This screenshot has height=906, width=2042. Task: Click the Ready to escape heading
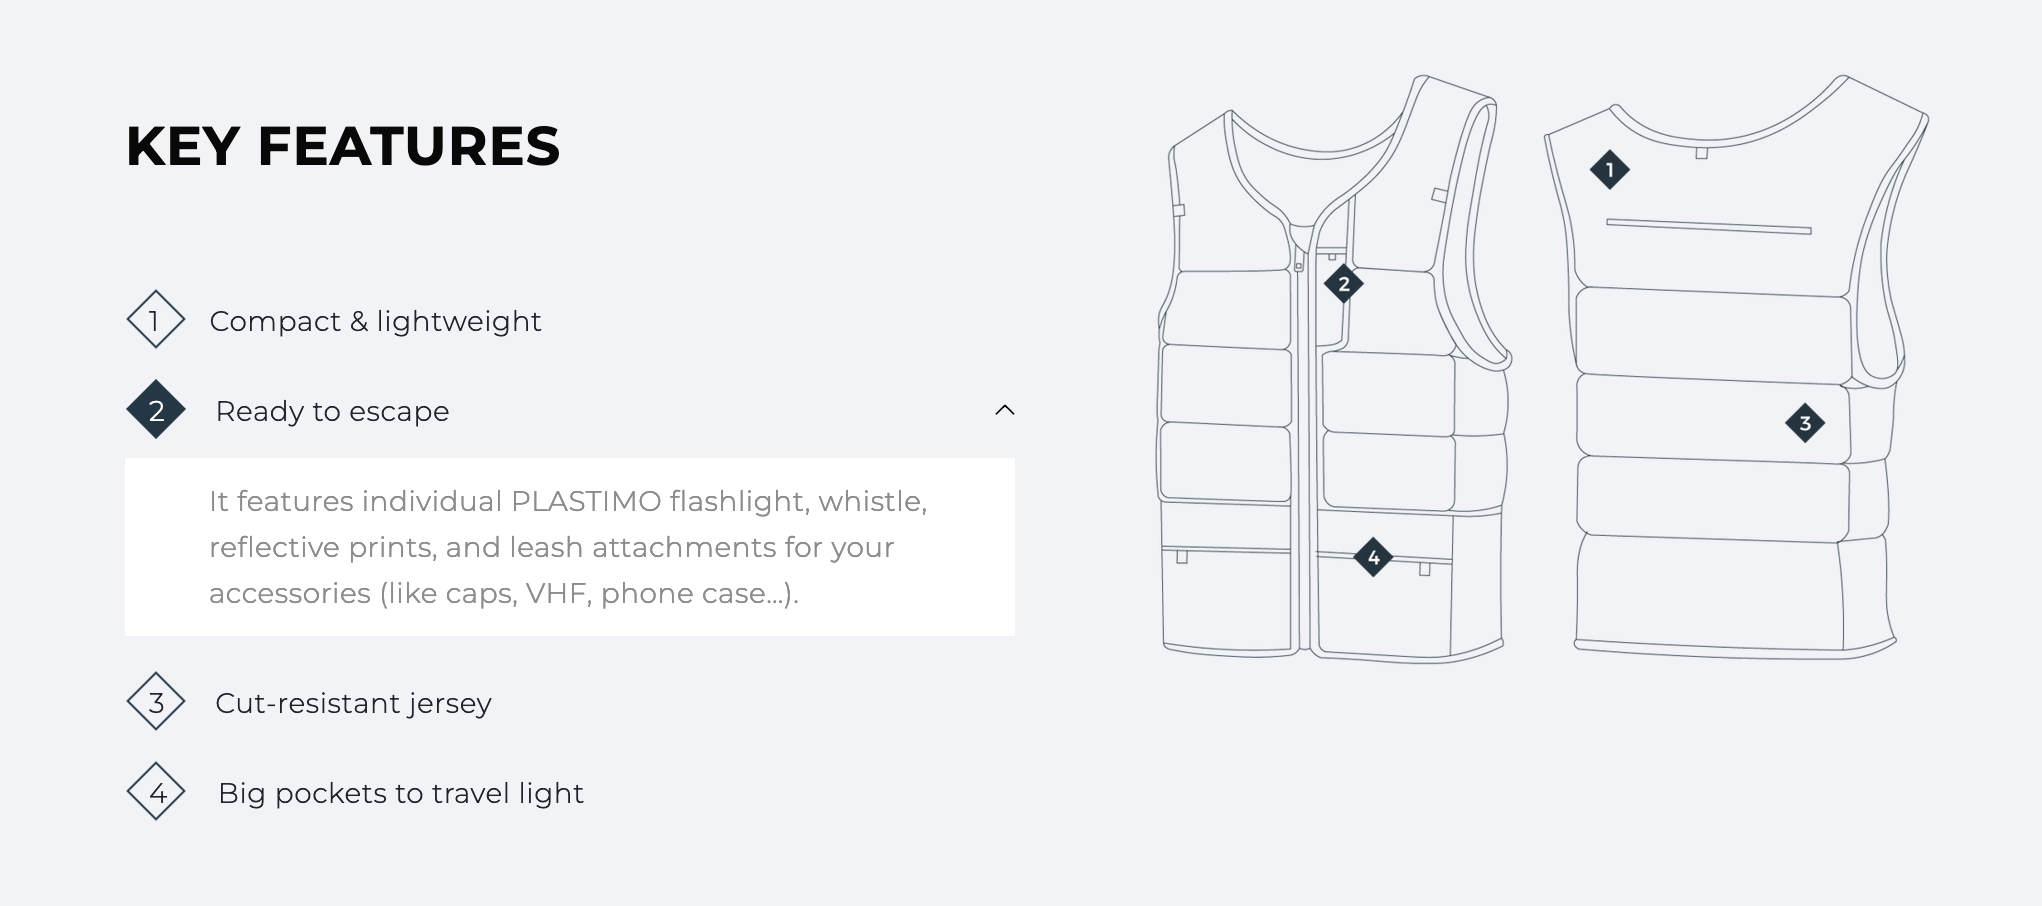[332, 411]
